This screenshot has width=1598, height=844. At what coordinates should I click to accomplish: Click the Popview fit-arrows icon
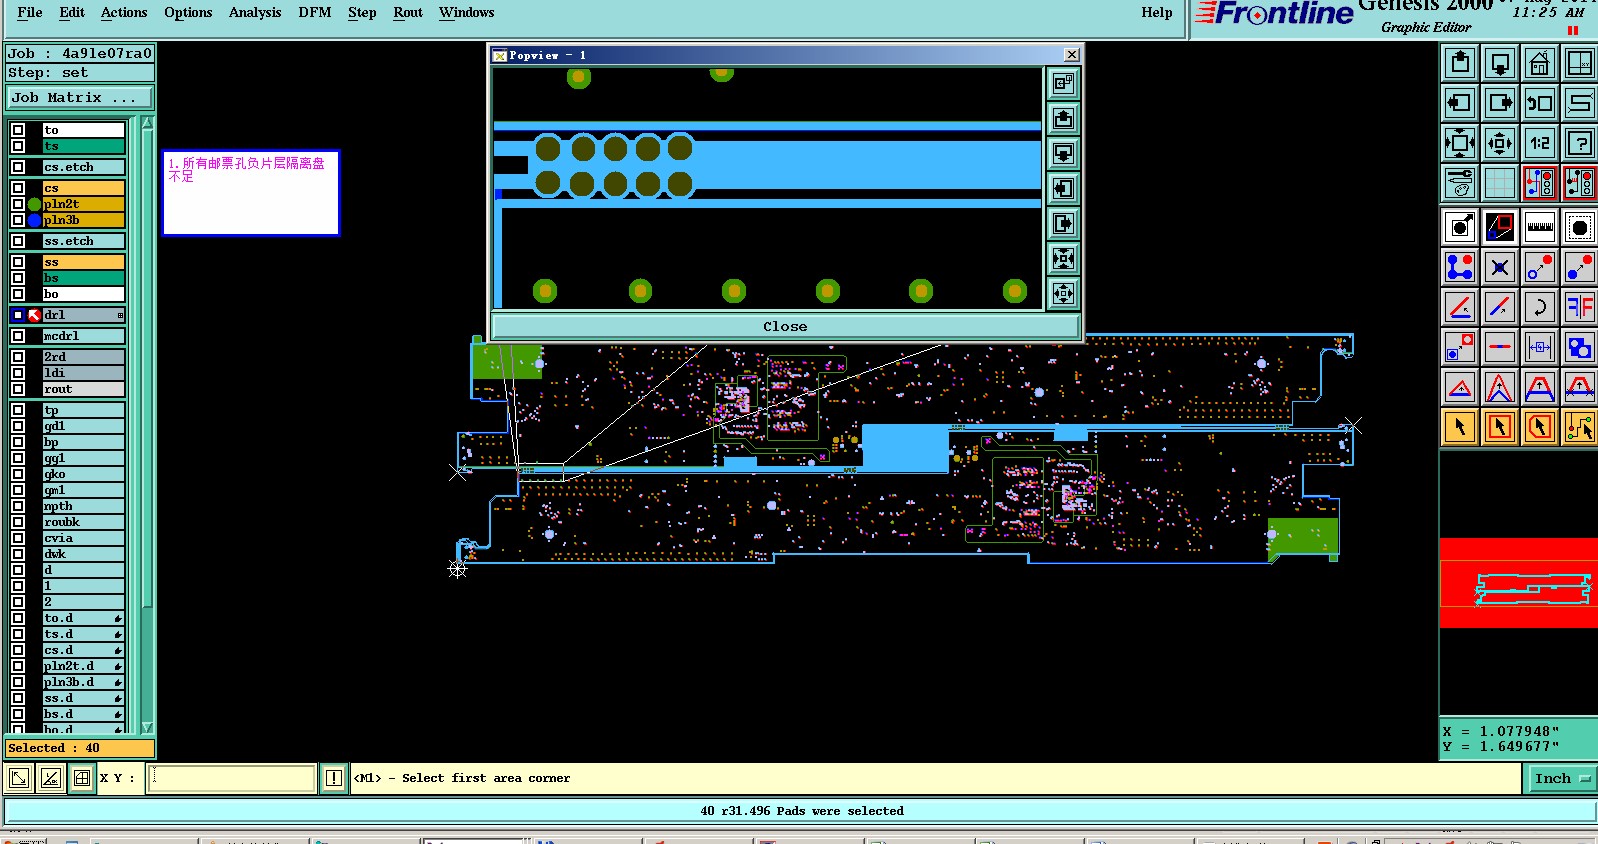click(1063, 293)
